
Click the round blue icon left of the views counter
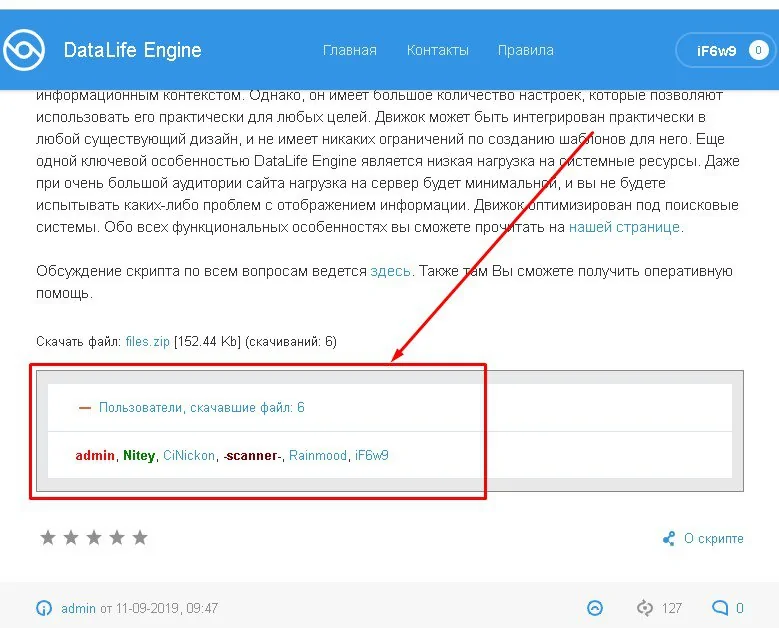coord(595,608)
